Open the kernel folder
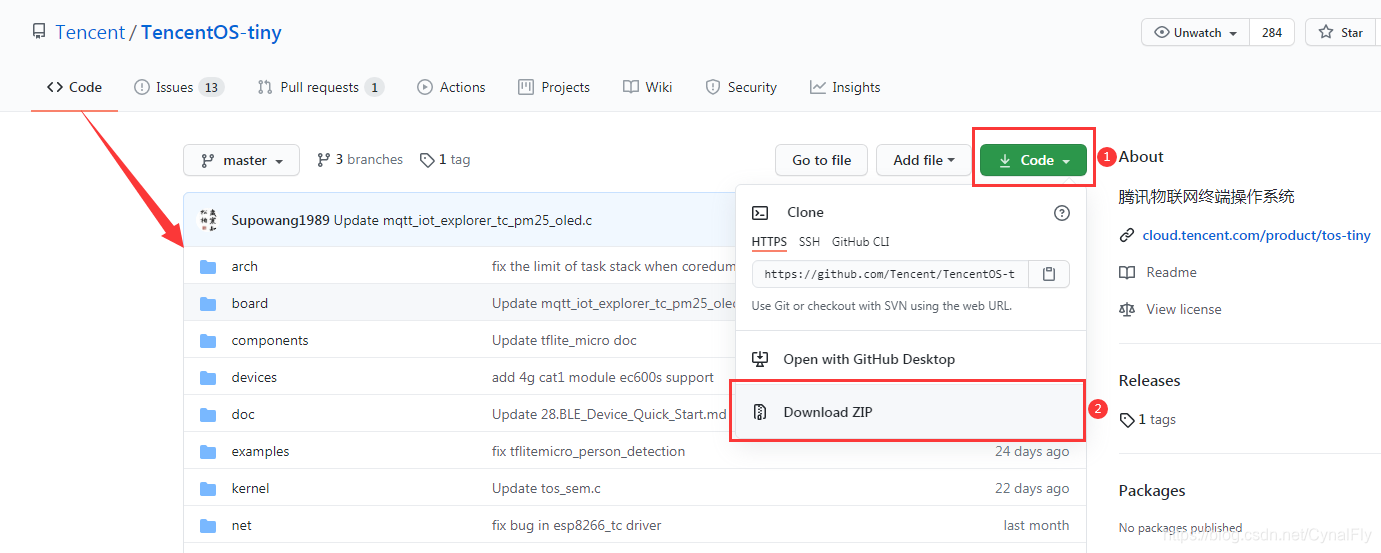The image size is (1381, 553). tap(250, 488)
